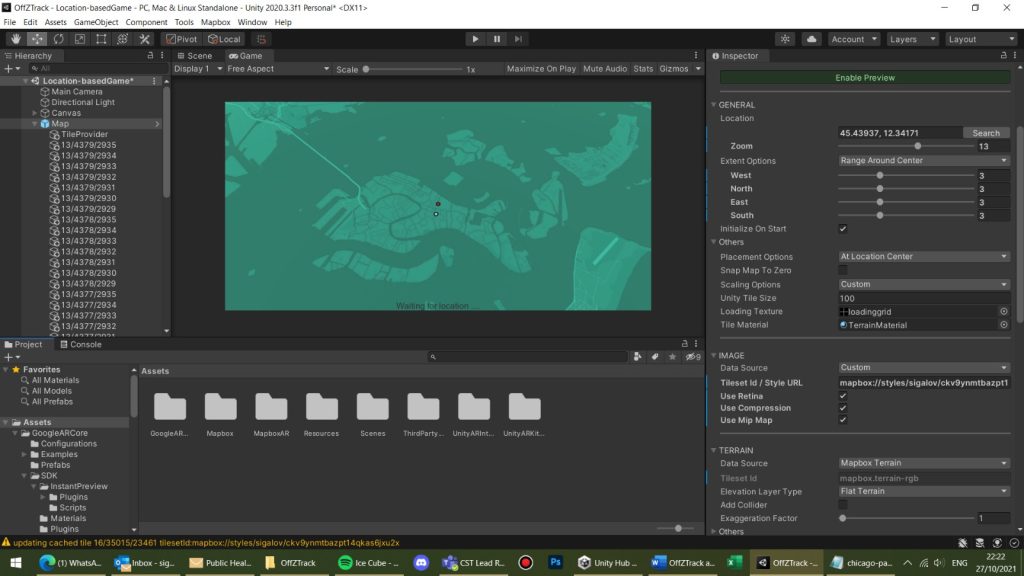Toggle Pivot handle position mode
Viewport: 1024px width, 576px height.
182,39
